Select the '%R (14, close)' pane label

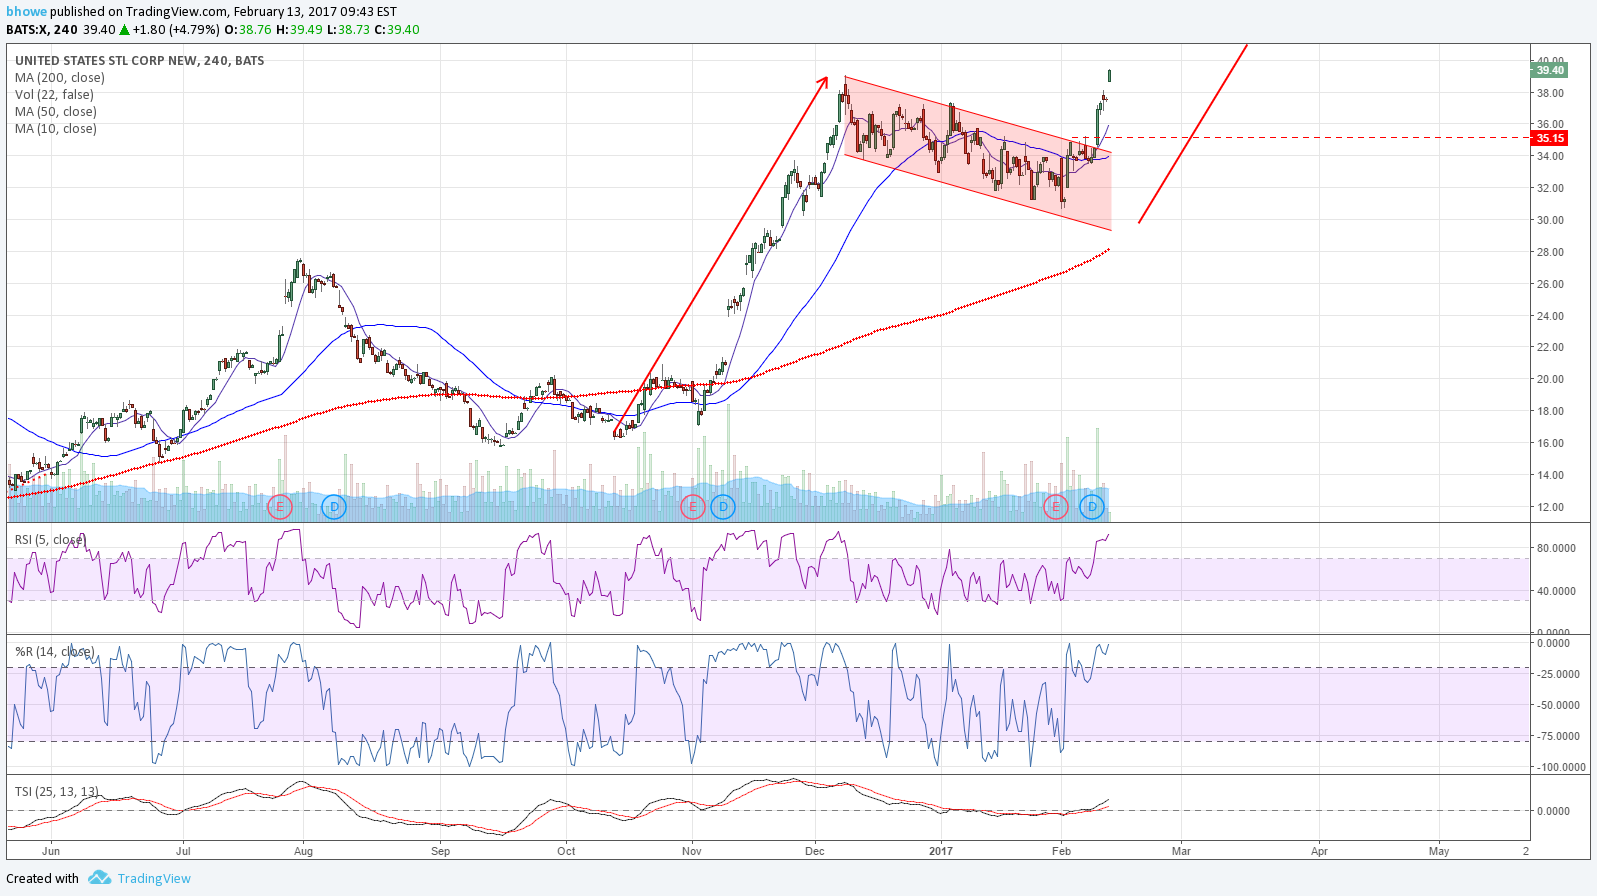[x=54, y=652]
